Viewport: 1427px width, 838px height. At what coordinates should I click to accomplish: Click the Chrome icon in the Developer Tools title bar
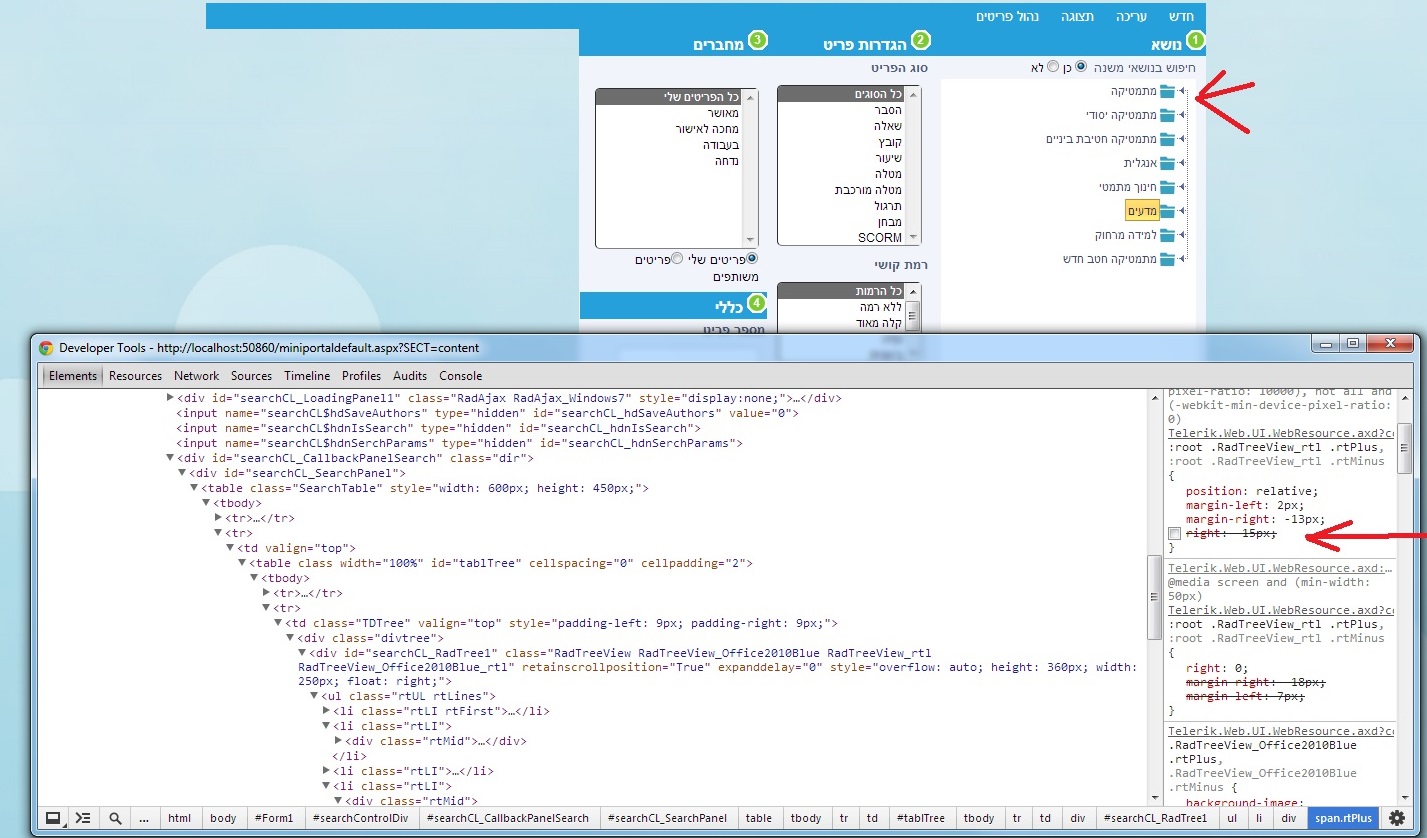(46, 348)
